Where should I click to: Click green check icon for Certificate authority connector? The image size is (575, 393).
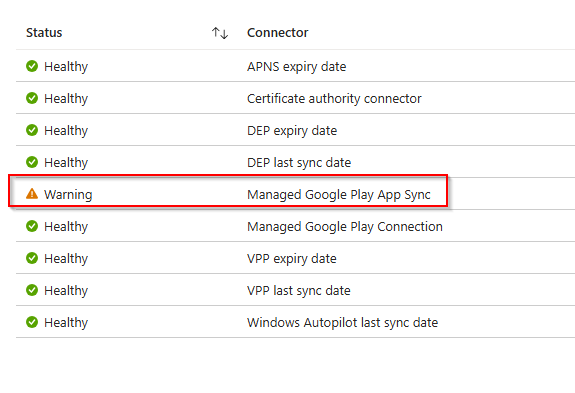click(32, 98)
